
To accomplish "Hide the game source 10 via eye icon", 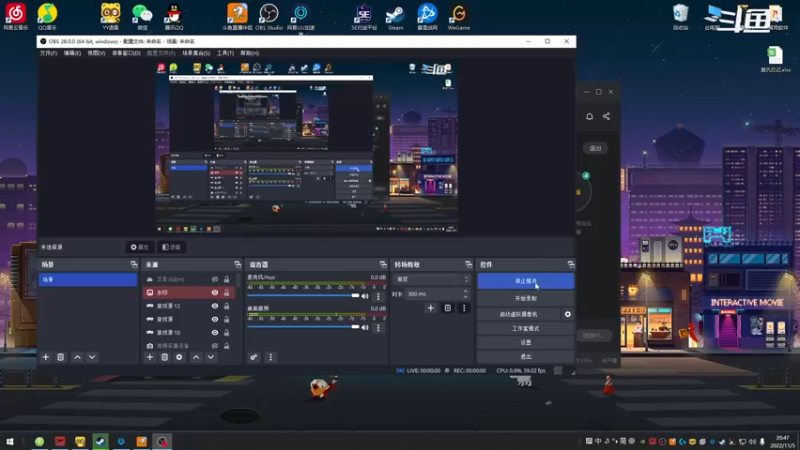I will coord(215,332).
